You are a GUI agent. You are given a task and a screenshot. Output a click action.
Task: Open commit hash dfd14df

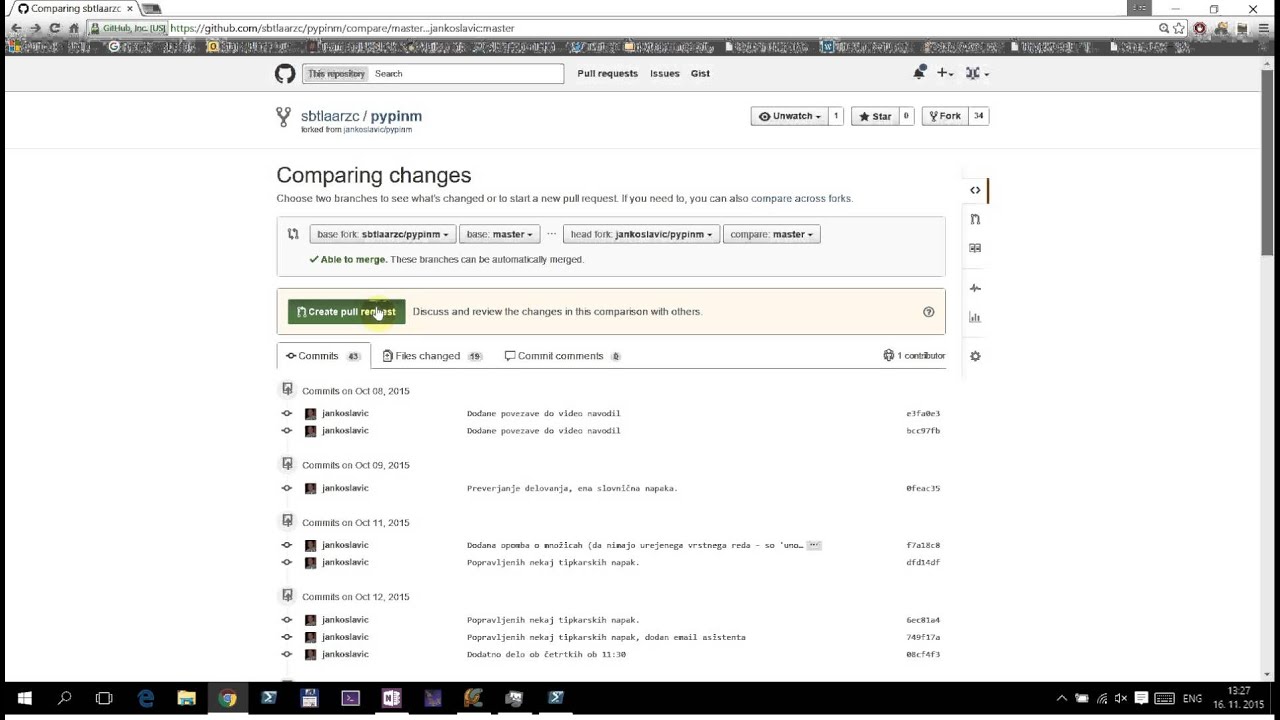point(923,563)
